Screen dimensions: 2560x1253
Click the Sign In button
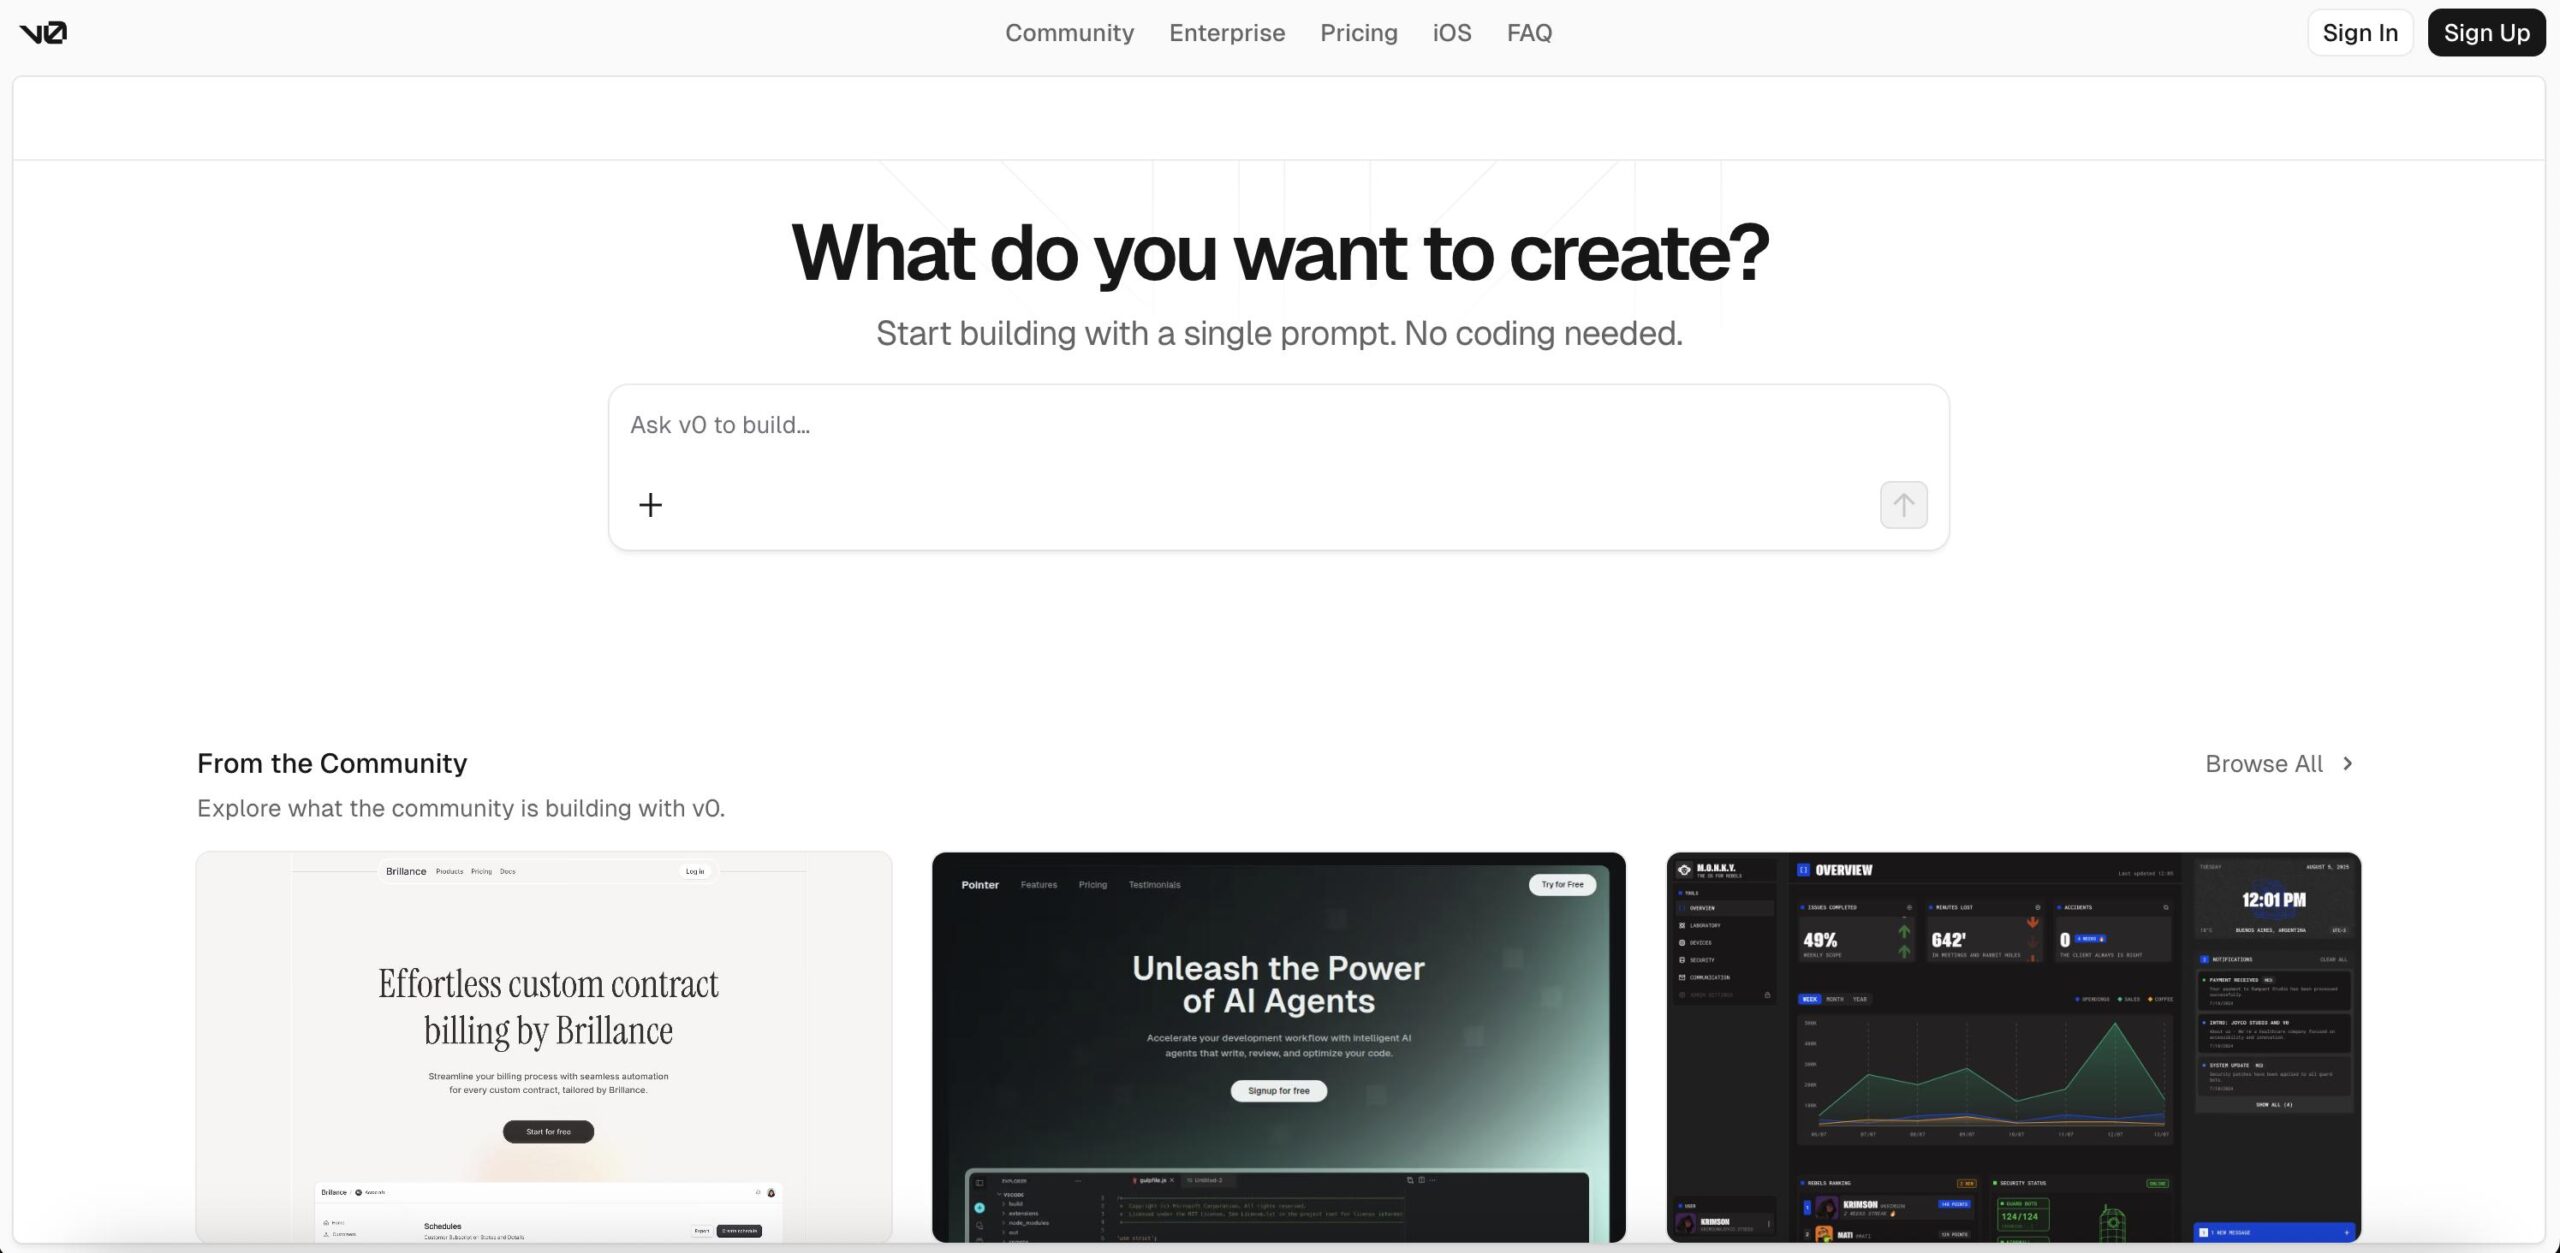[x=2359, y=33]
